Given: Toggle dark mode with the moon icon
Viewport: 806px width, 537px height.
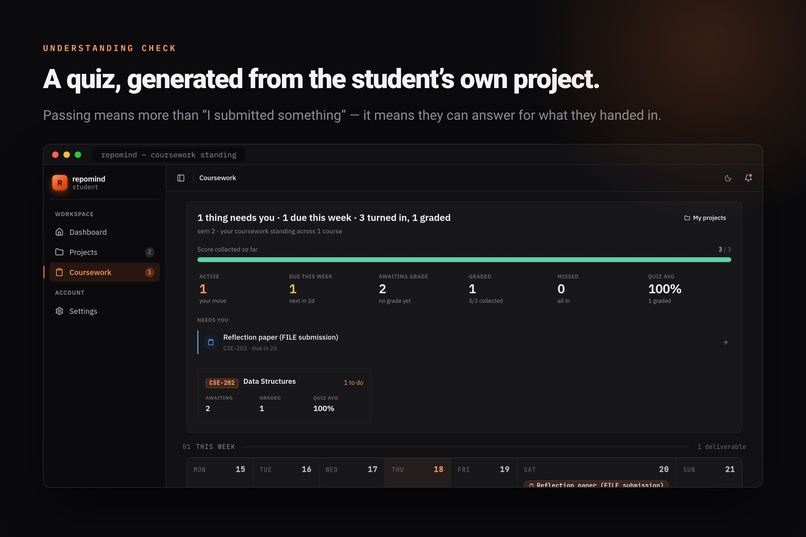Looking at the screenshot, I should [728, 178].
